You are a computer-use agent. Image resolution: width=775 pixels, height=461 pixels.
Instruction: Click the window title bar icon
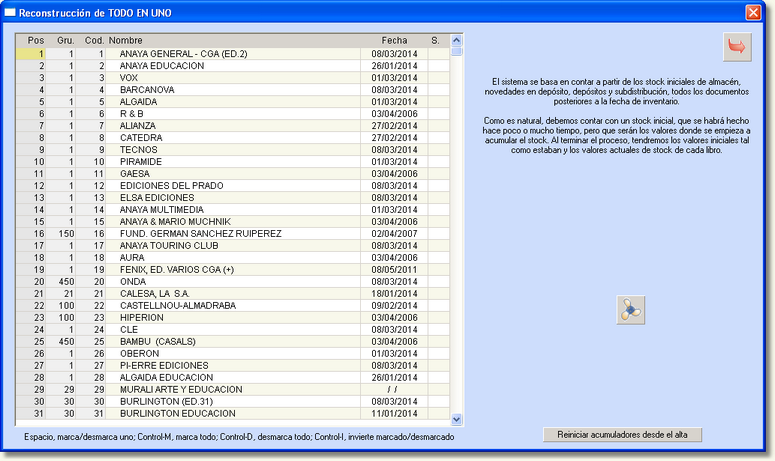10,13
